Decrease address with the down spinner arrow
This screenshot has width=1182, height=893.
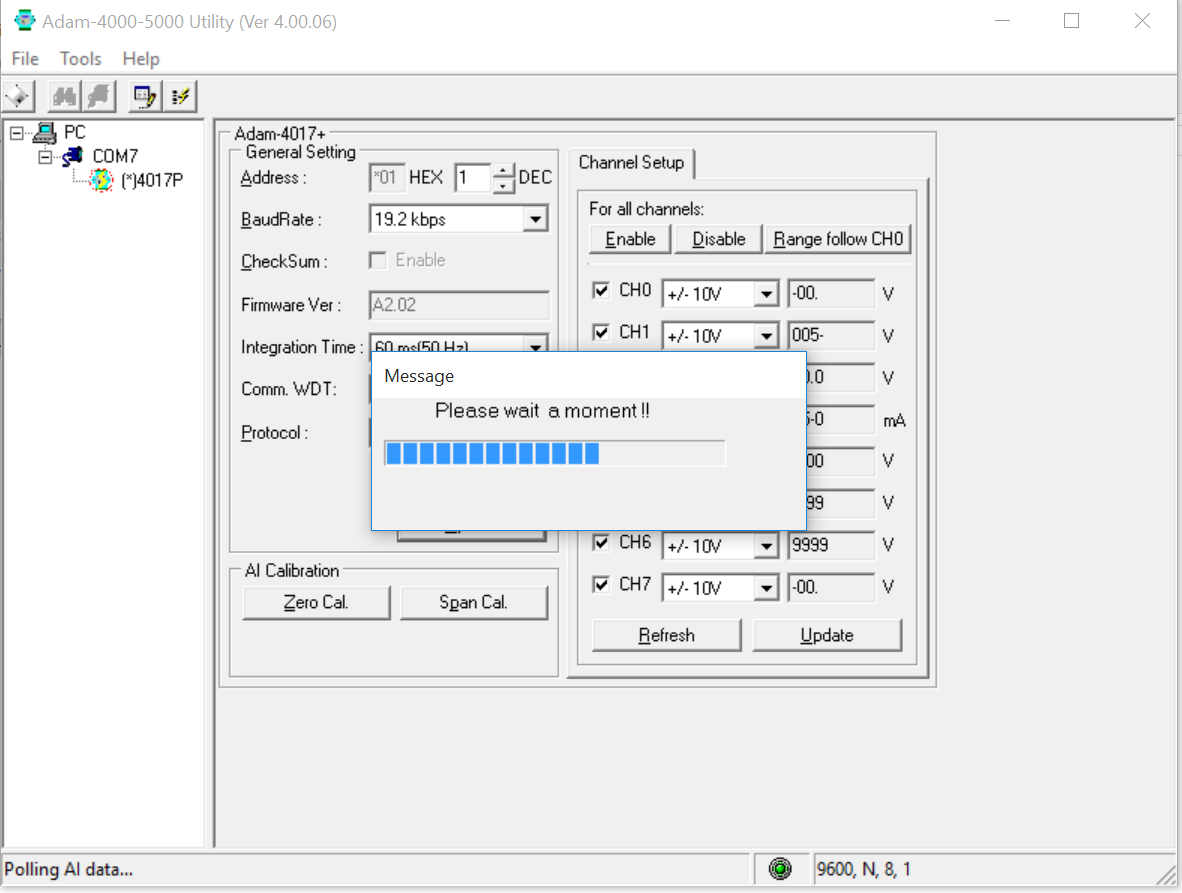click(503, 185)
